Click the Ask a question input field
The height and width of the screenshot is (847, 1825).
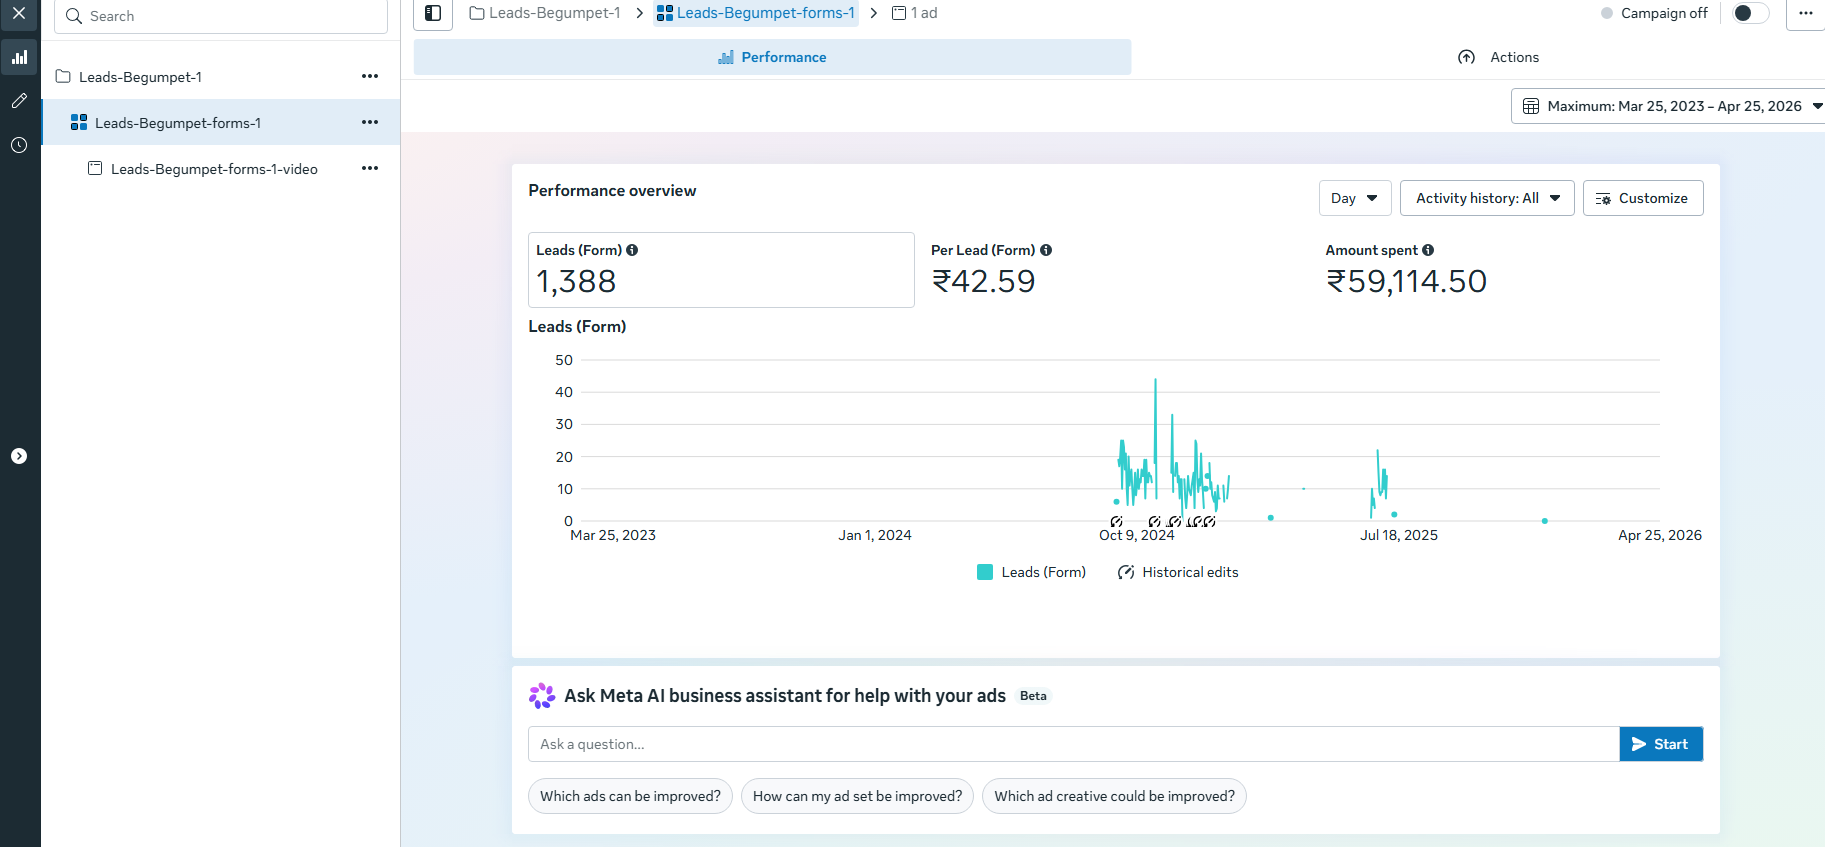pyautogui.click(x=1073, y=744)
